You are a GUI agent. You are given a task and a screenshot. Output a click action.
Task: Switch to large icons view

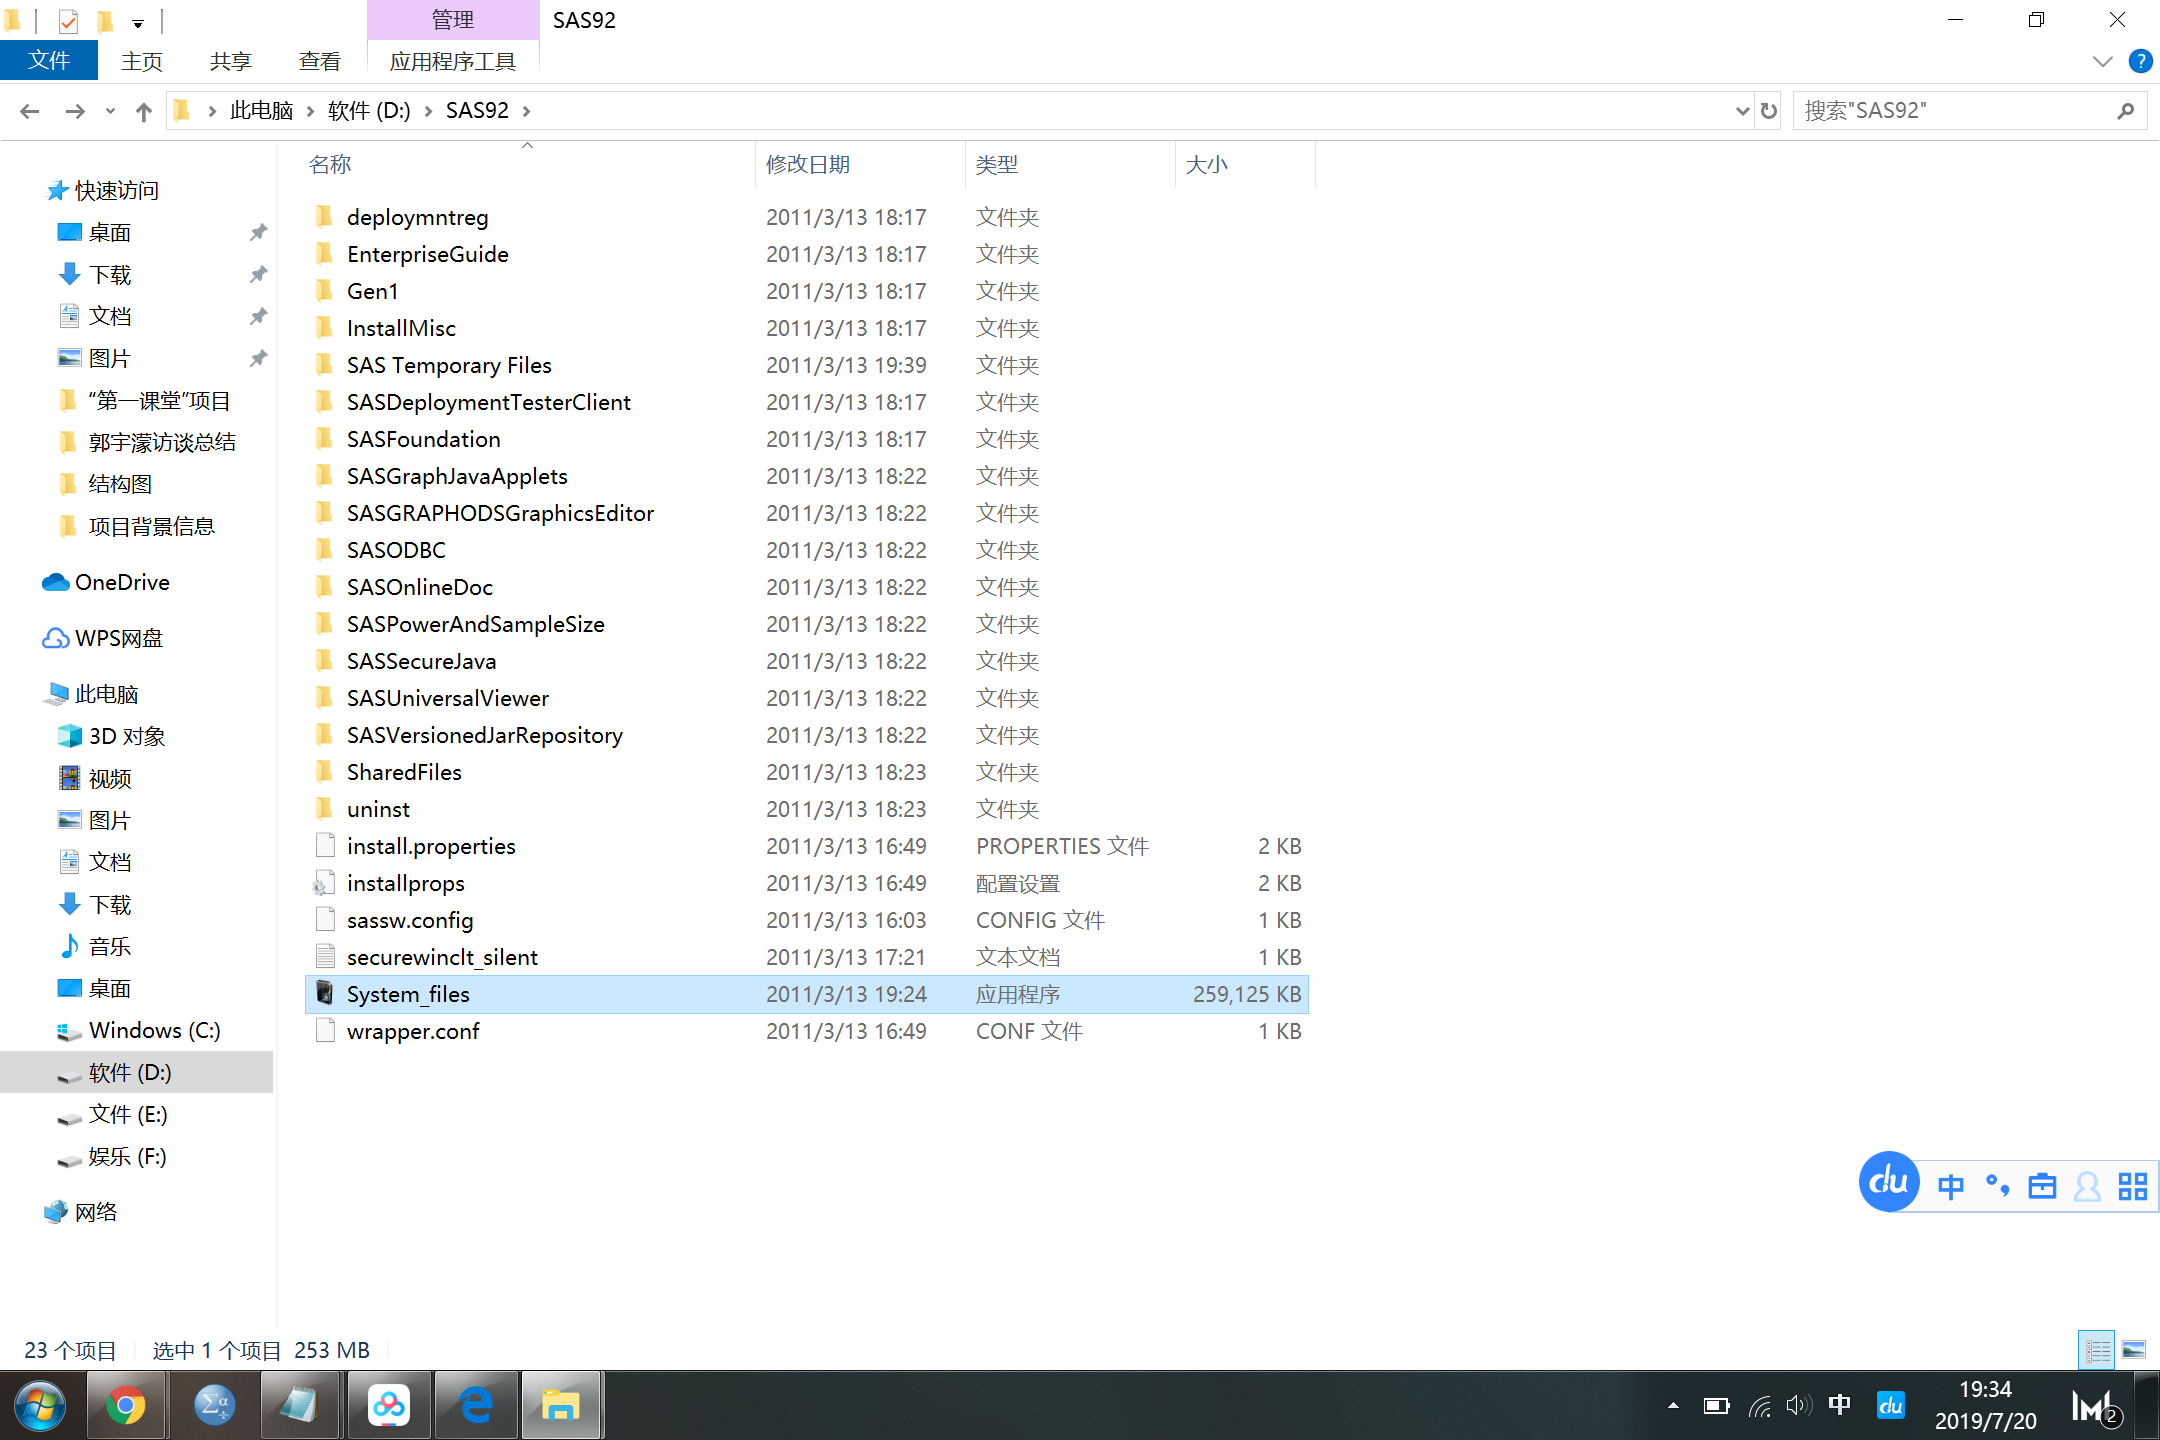click(2133, 1350)
